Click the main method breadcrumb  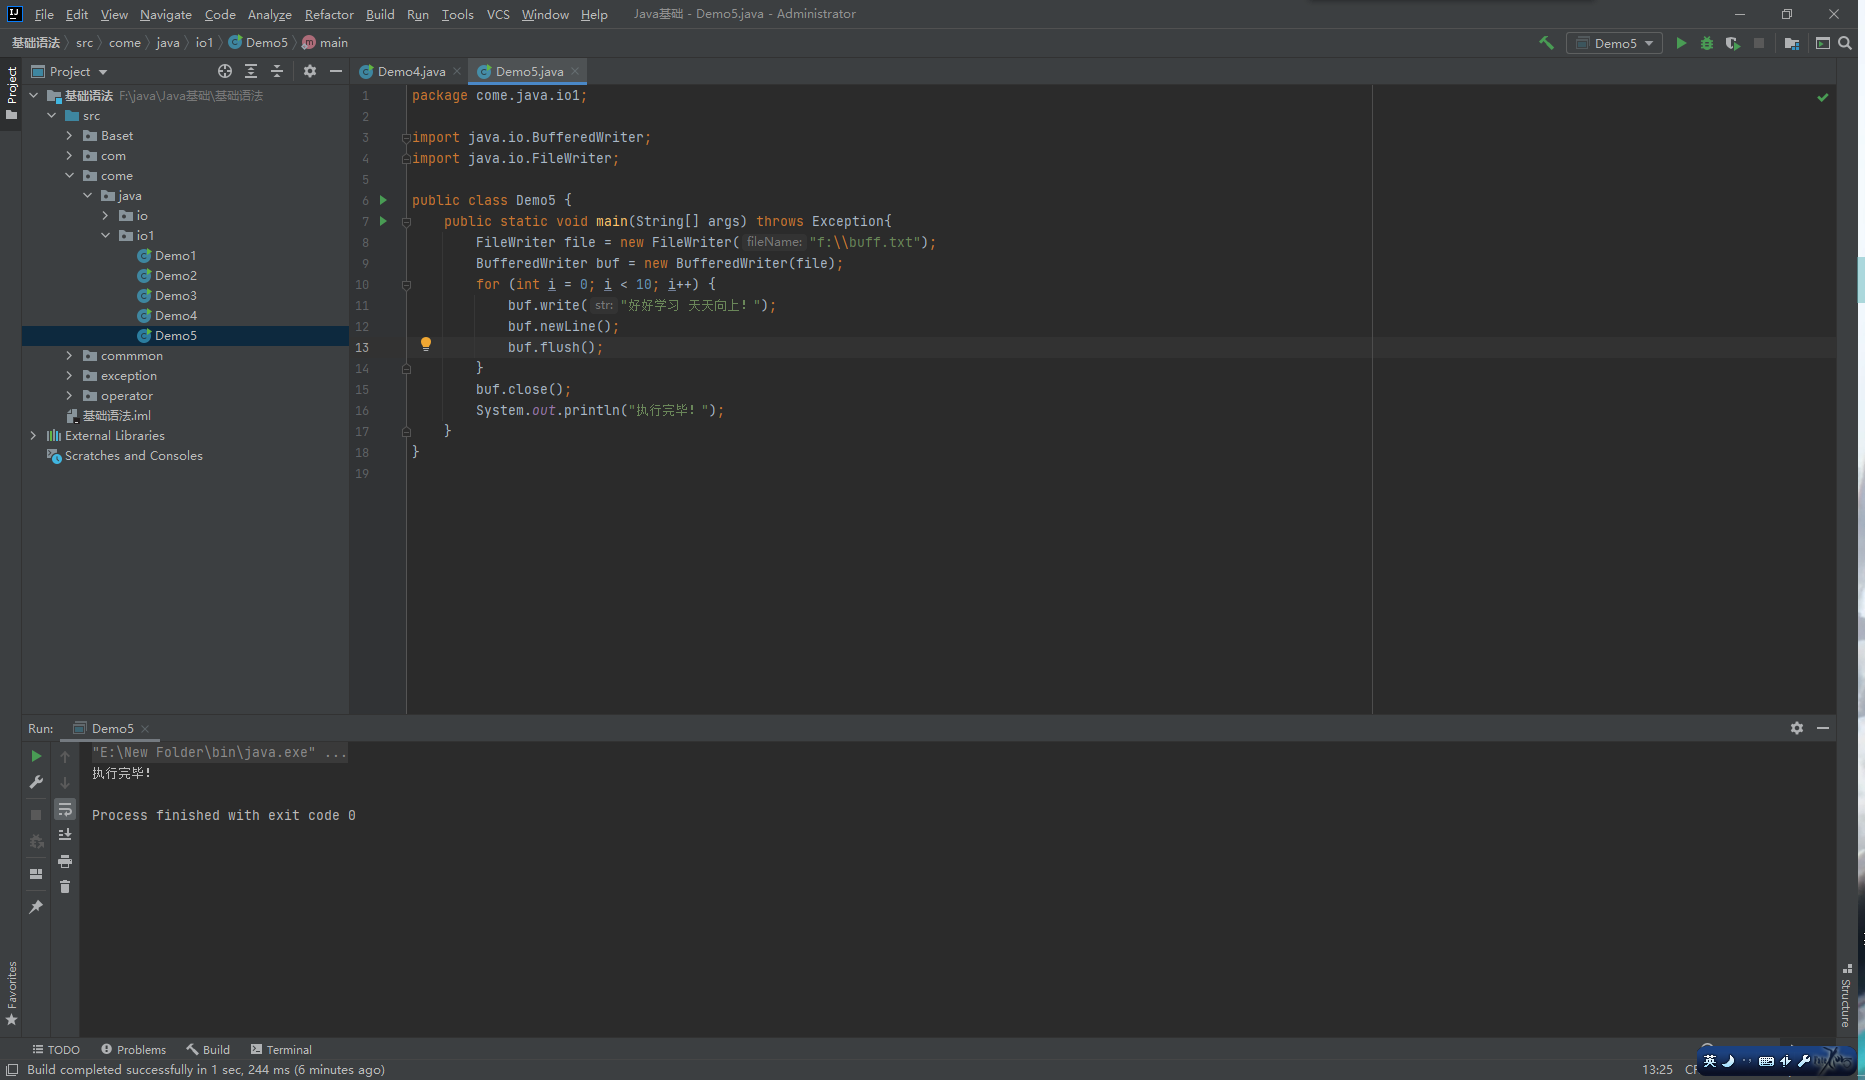click(x=325, y=43)
